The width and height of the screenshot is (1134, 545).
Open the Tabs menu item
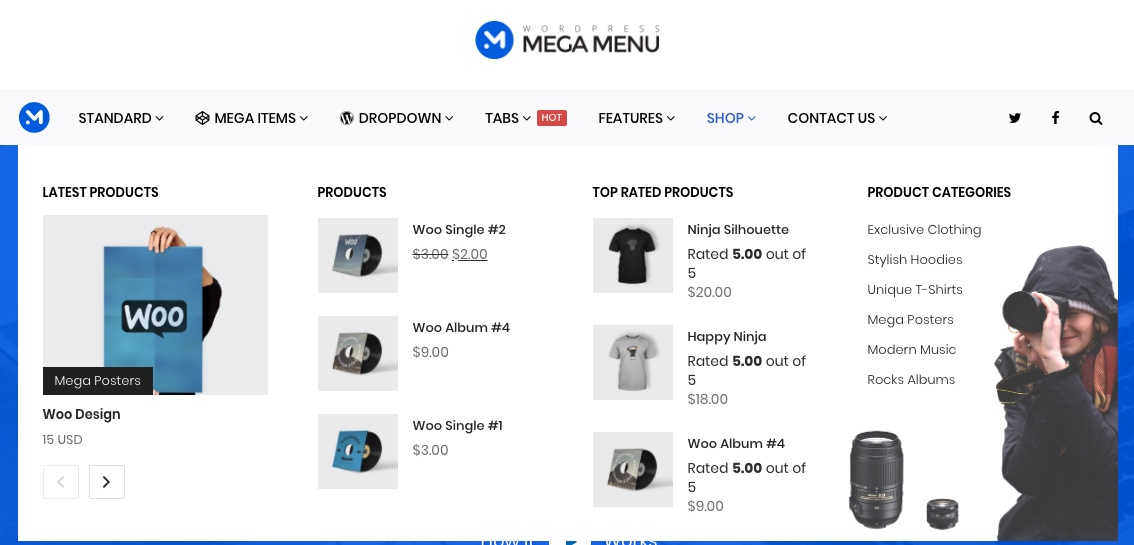(x=508, y=118)
